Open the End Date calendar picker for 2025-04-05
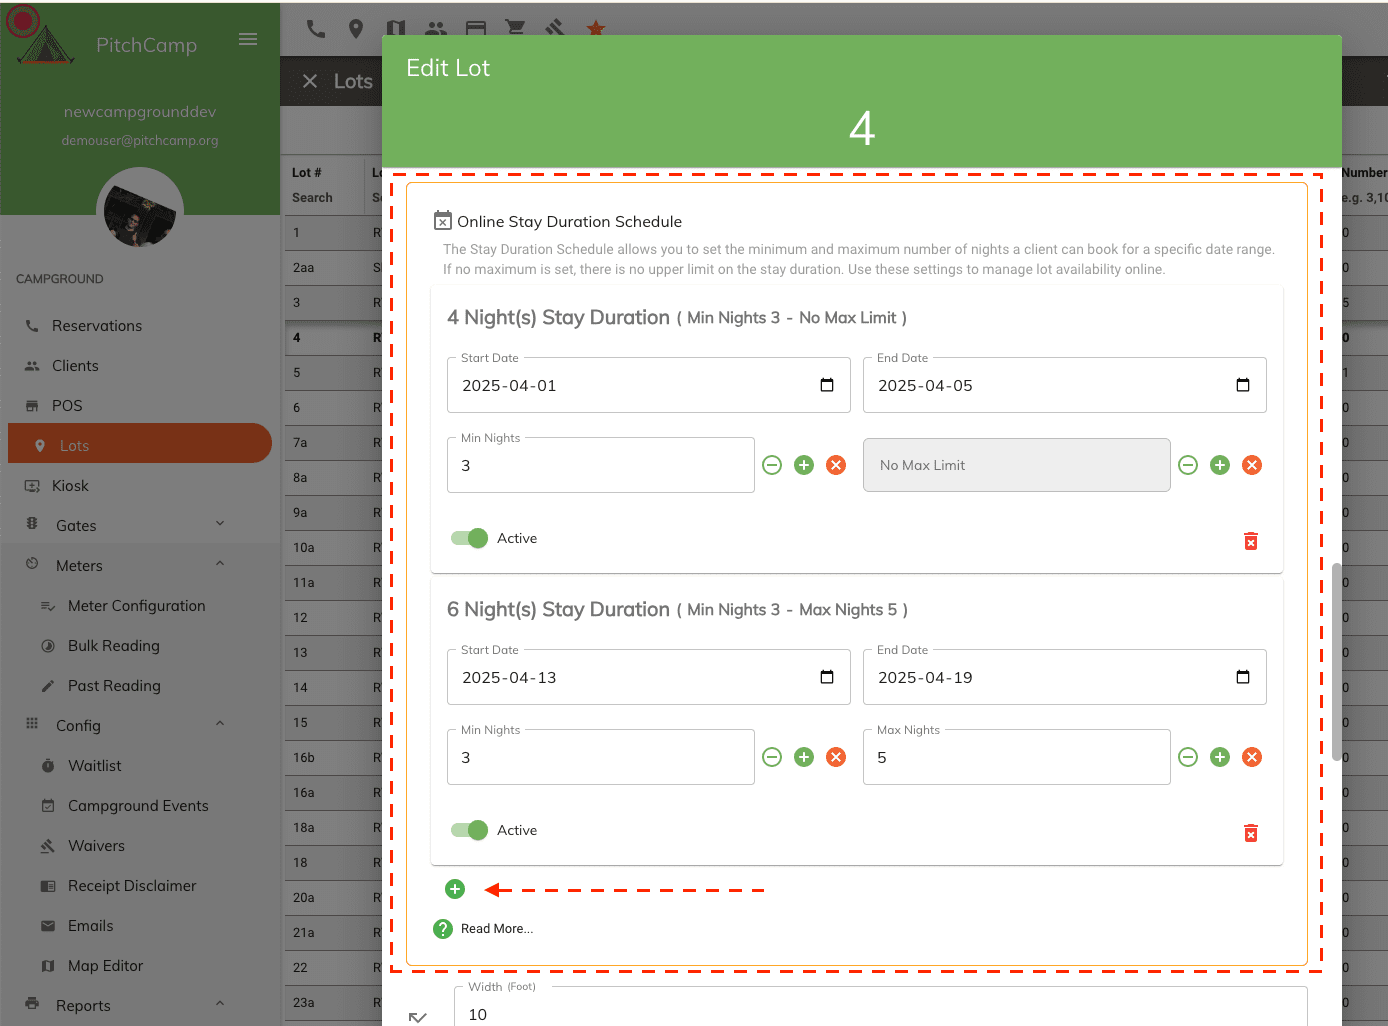The height and width of the screenshot is (1026, 1388). pos(1243,385)
